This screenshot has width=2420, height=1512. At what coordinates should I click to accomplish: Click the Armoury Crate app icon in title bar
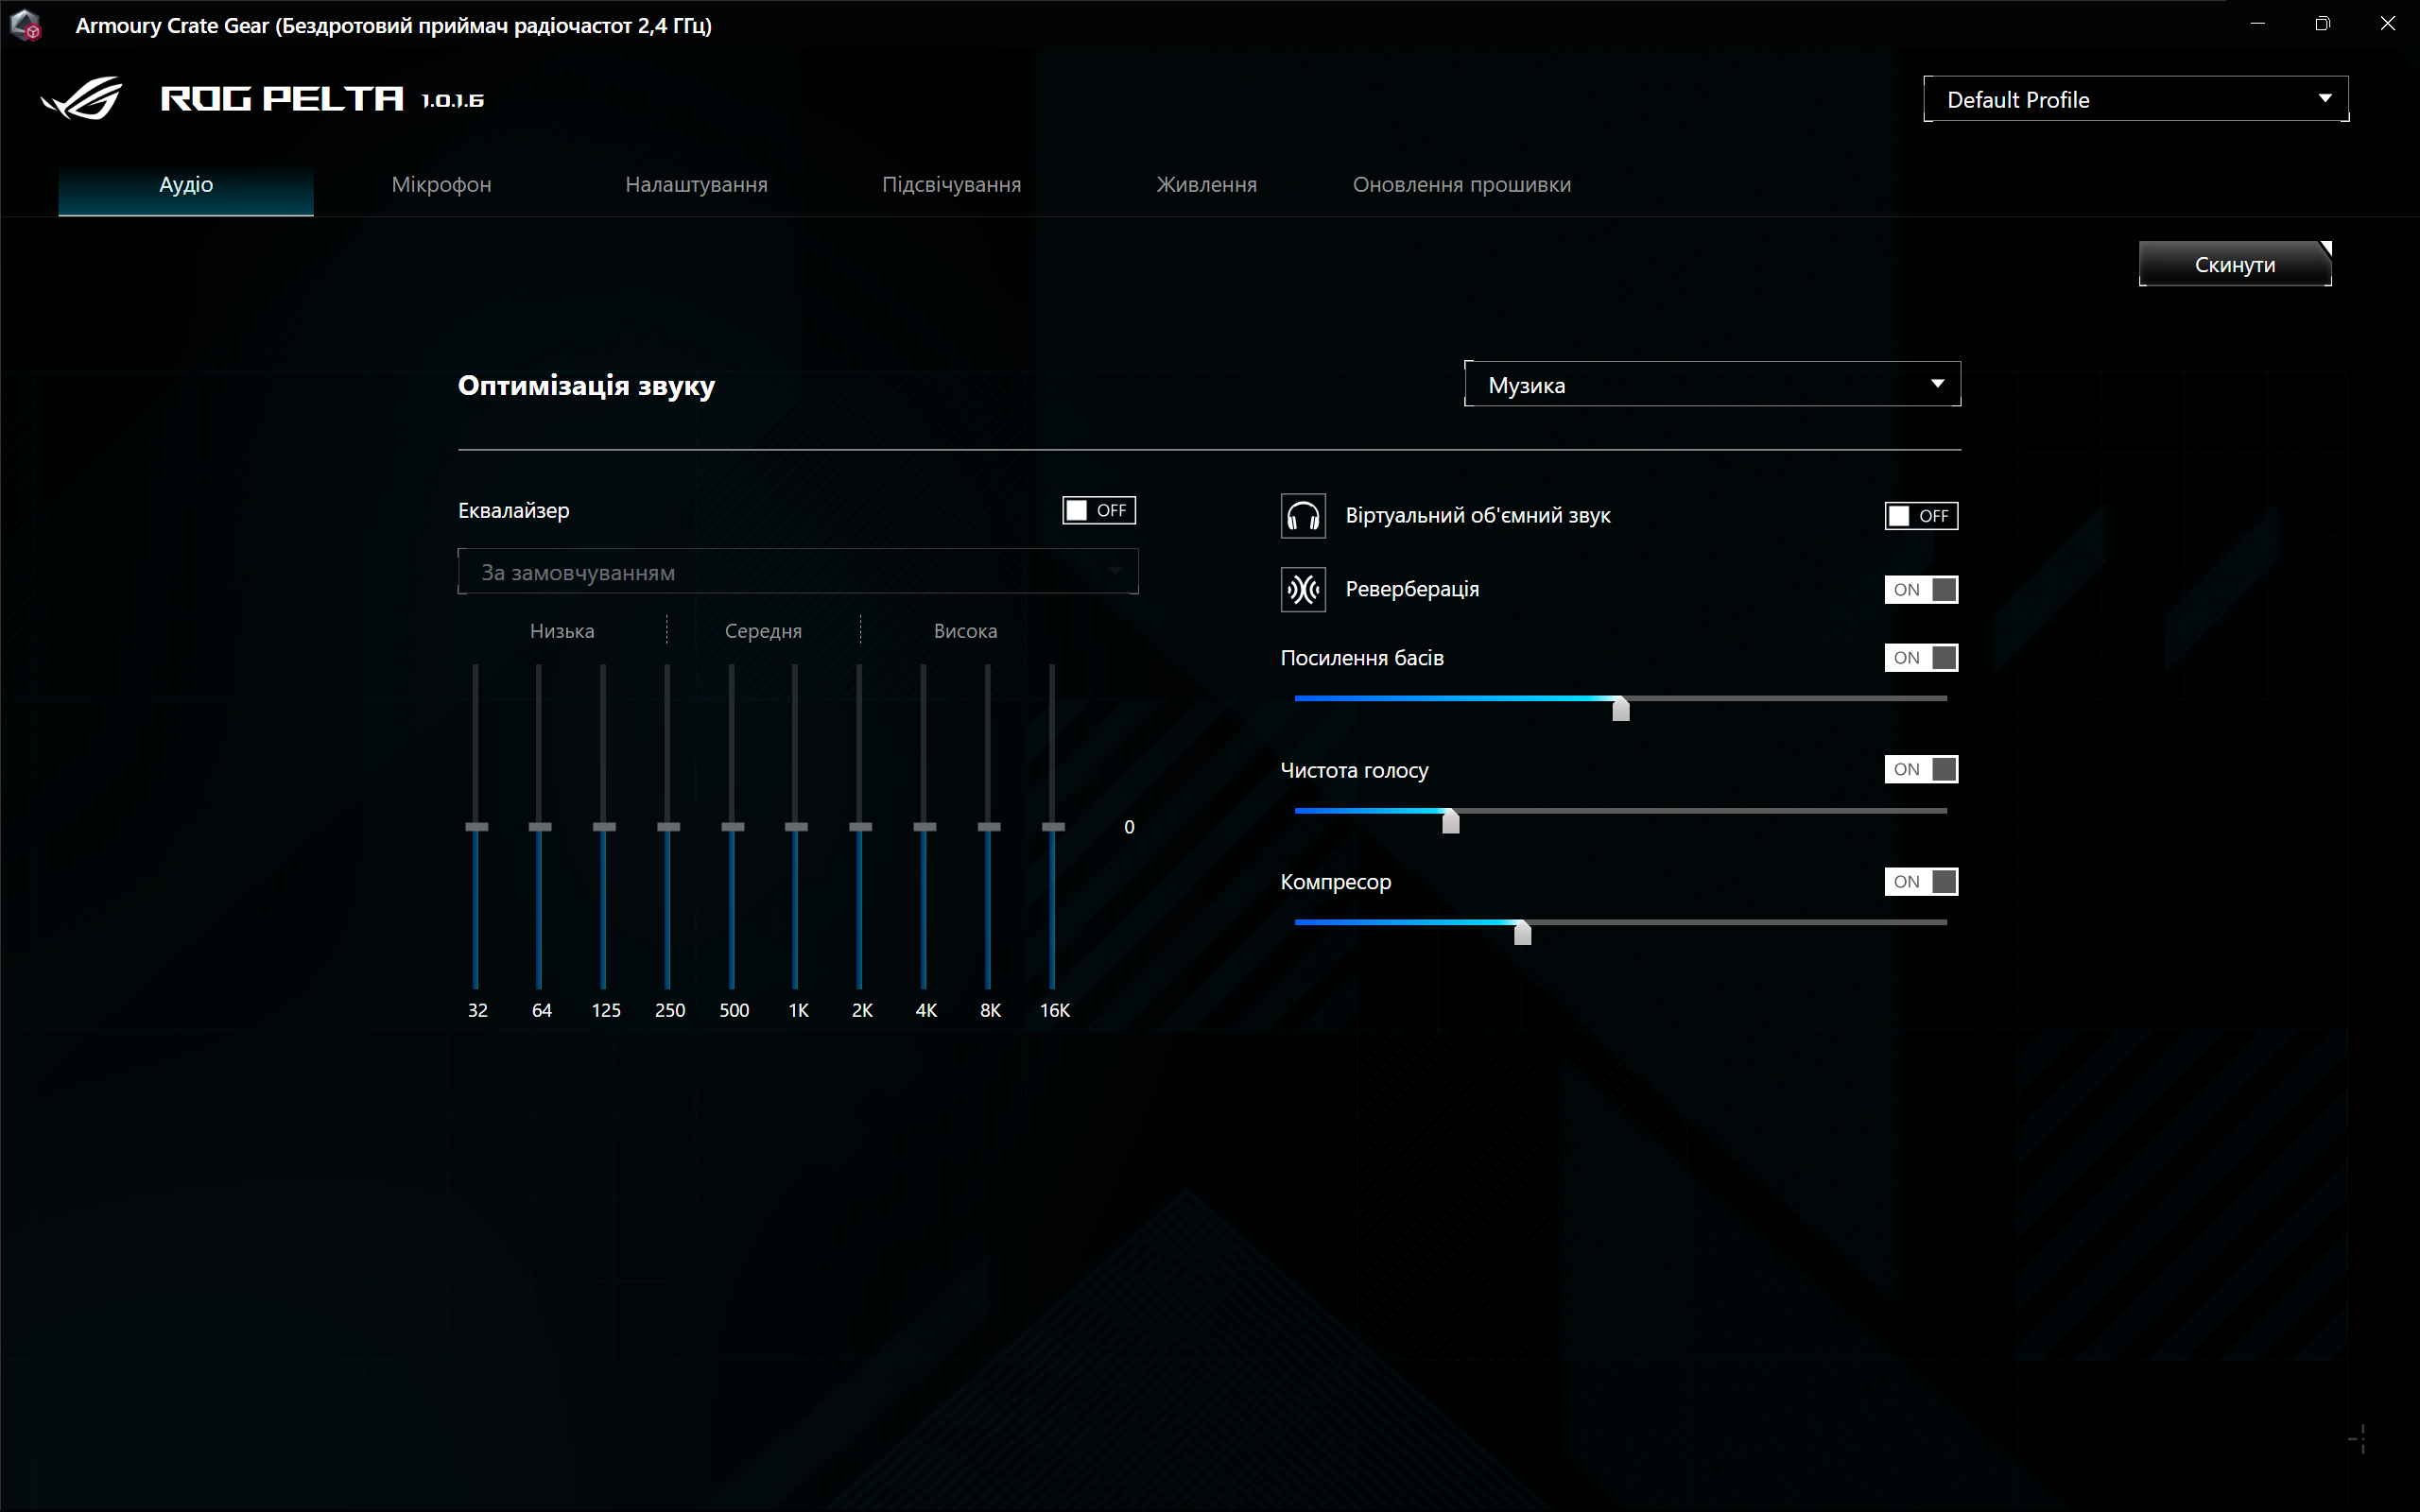[x=26, y=25]
